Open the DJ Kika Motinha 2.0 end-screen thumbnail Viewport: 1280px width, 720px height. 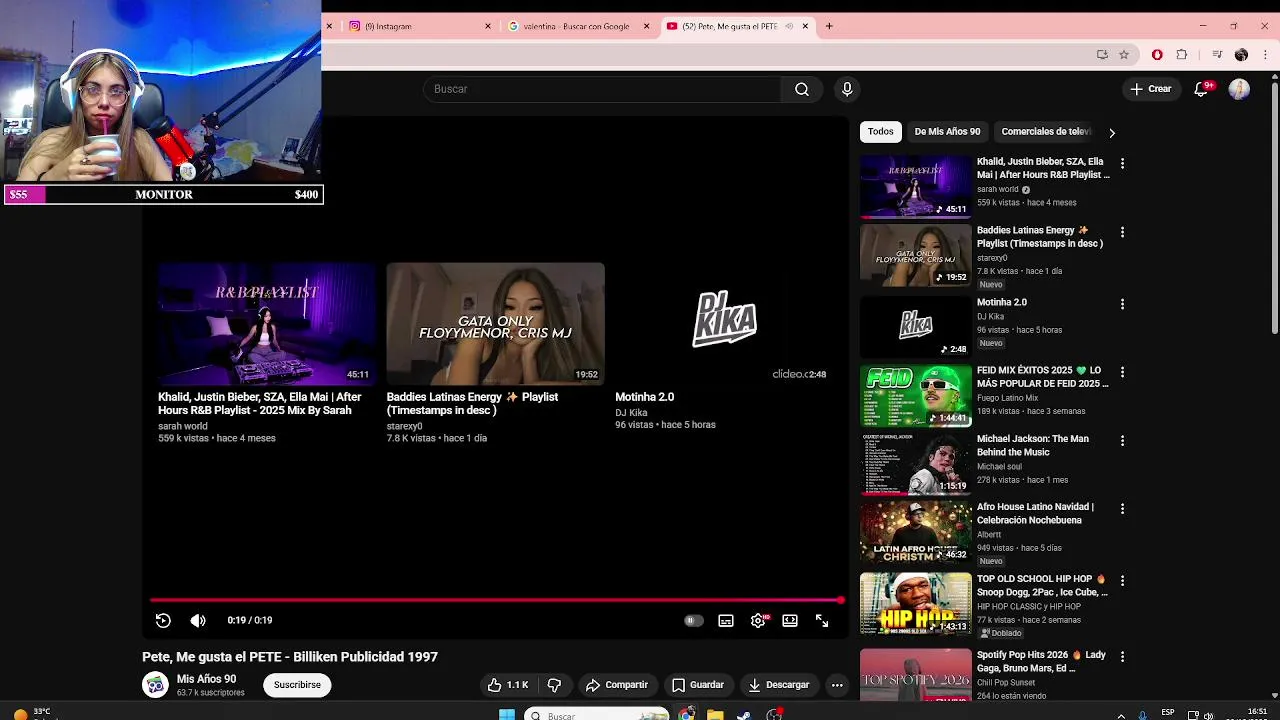click(x=725, y=324)
